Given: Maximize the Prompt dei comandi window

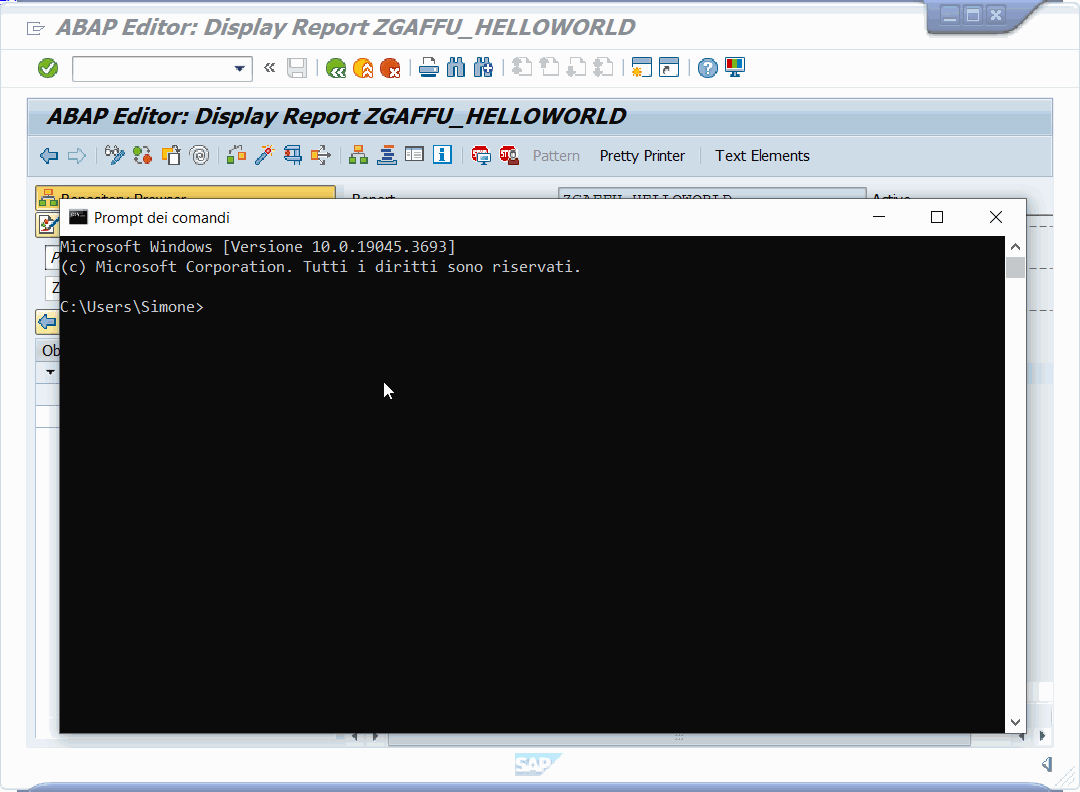Looking at the screenshot, I should (937, 218).
